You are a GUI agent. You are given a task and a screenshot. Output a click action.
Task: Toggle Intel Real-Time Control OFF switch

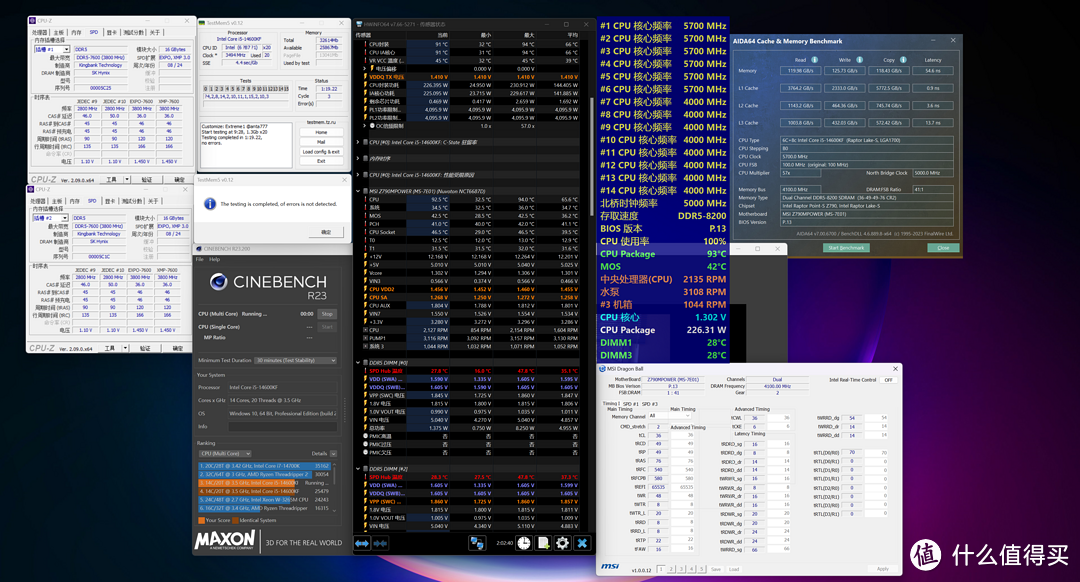click(x=889, y=380)
